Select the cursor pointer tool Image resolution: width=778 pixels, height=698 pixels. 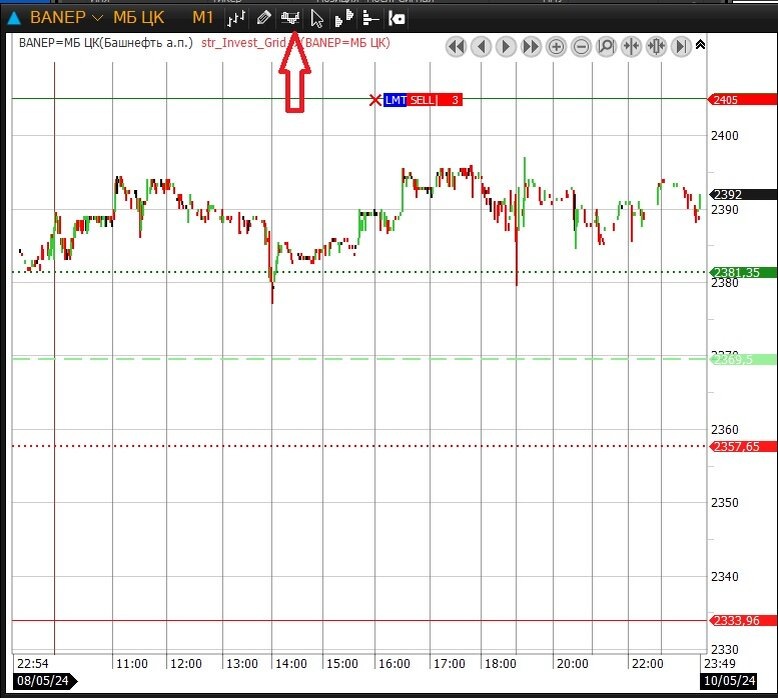click(317, 19)
